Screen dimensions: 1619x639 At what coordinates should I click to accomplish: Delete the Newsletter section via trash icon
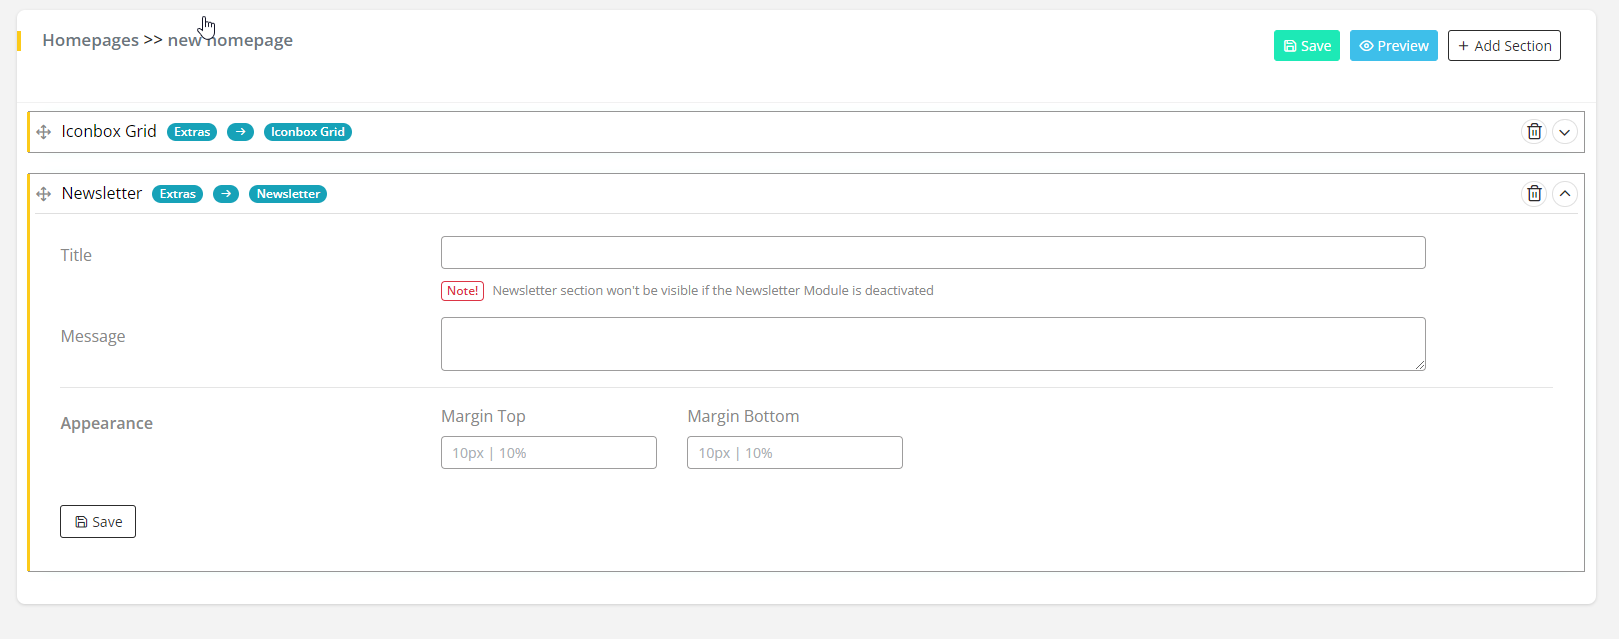point(1533,194)
